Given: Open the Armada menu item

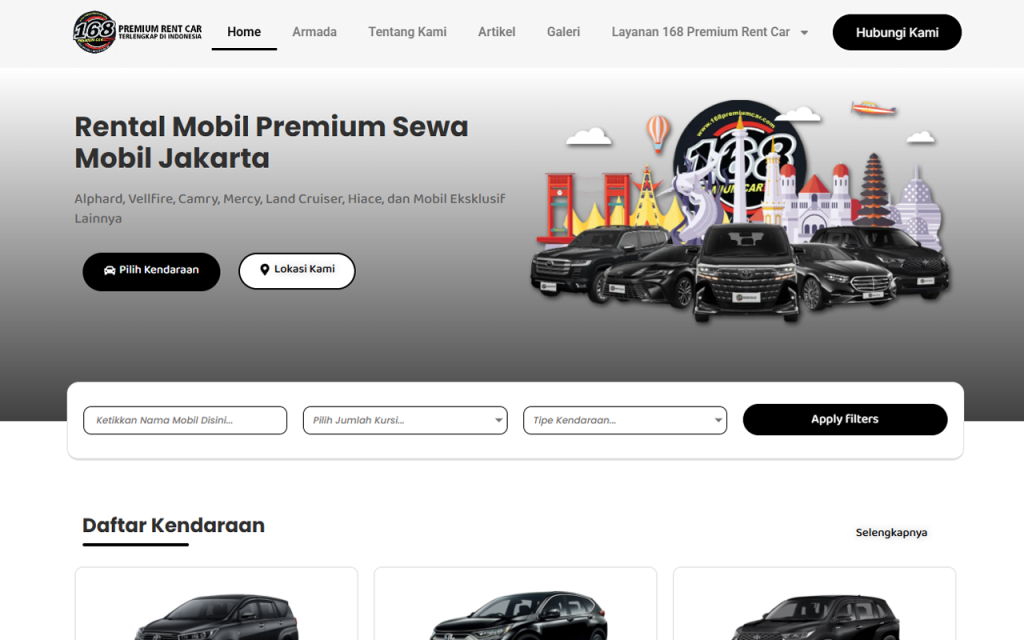Looking at the screenshot, I should (314, 32).
